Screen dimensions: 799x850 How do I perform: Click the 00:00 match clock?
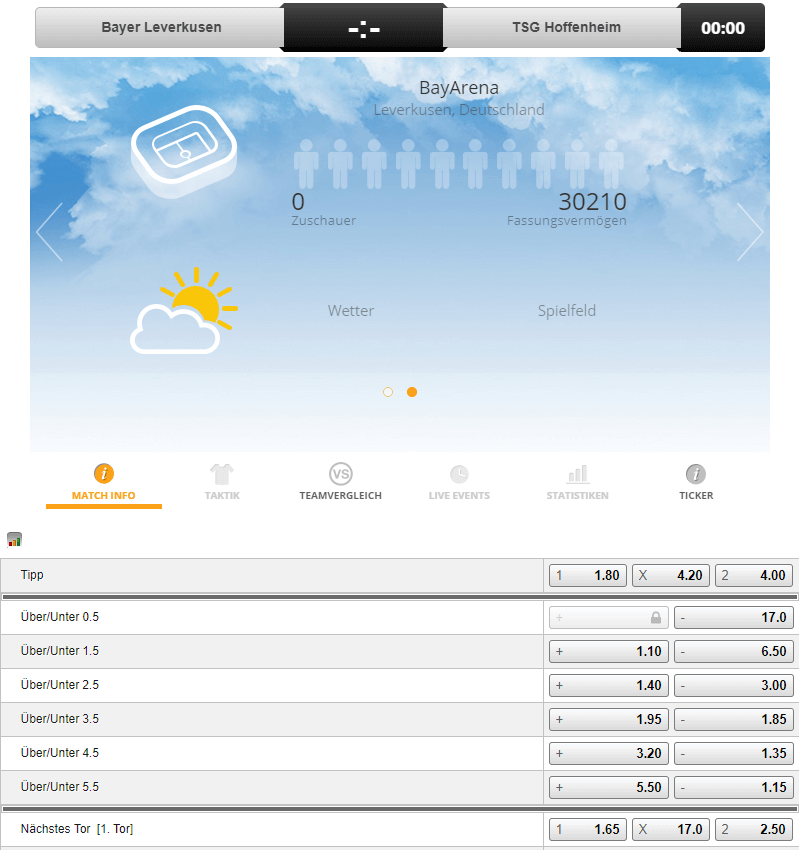723,28
